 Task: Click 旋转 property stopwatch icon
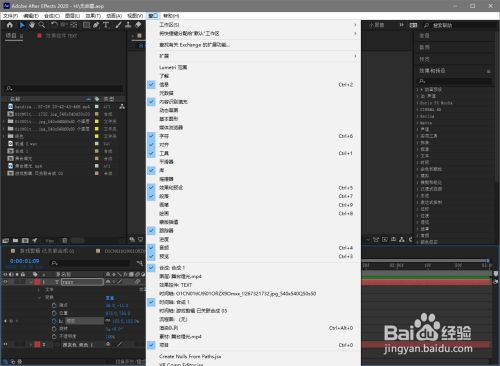[54, 329]
